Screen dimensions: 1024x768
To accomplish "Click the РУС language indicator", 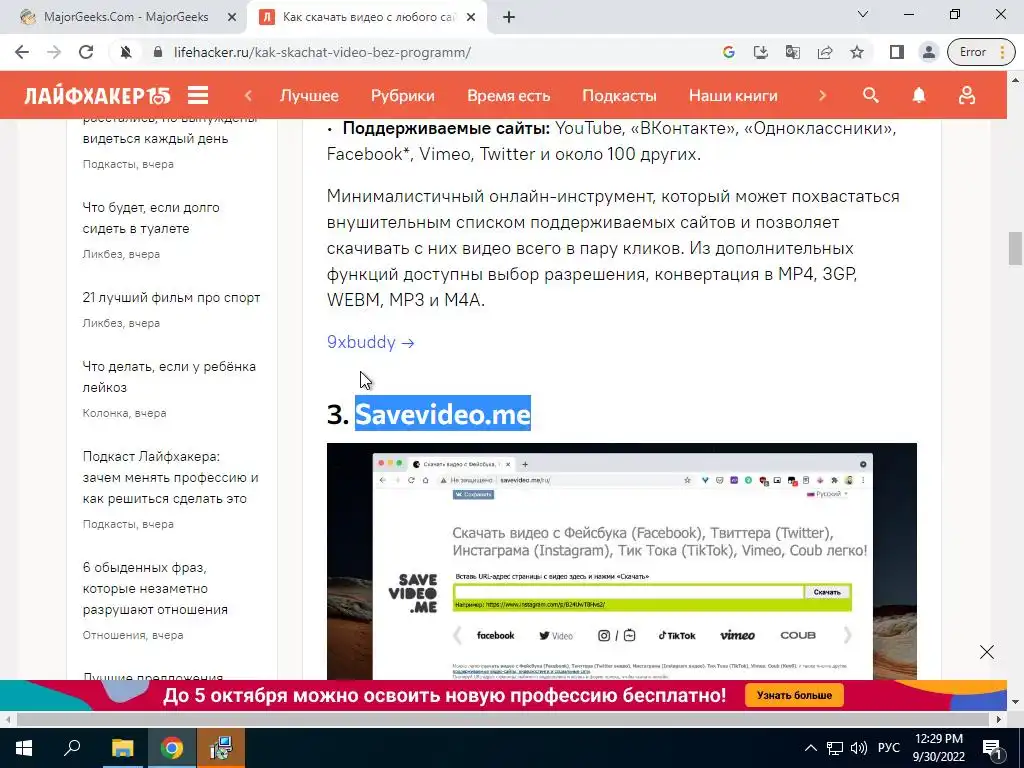I will click(888, 748).
